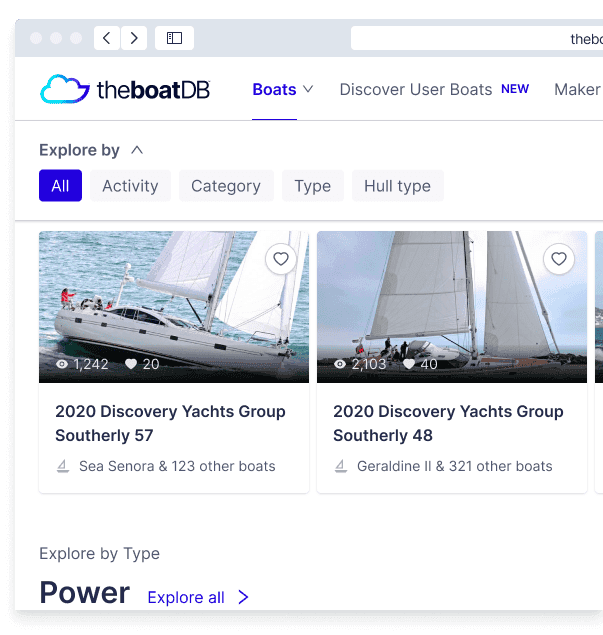Favorite the Southerly 48 with heart icon
603x635 pixels.
[558, 259]
